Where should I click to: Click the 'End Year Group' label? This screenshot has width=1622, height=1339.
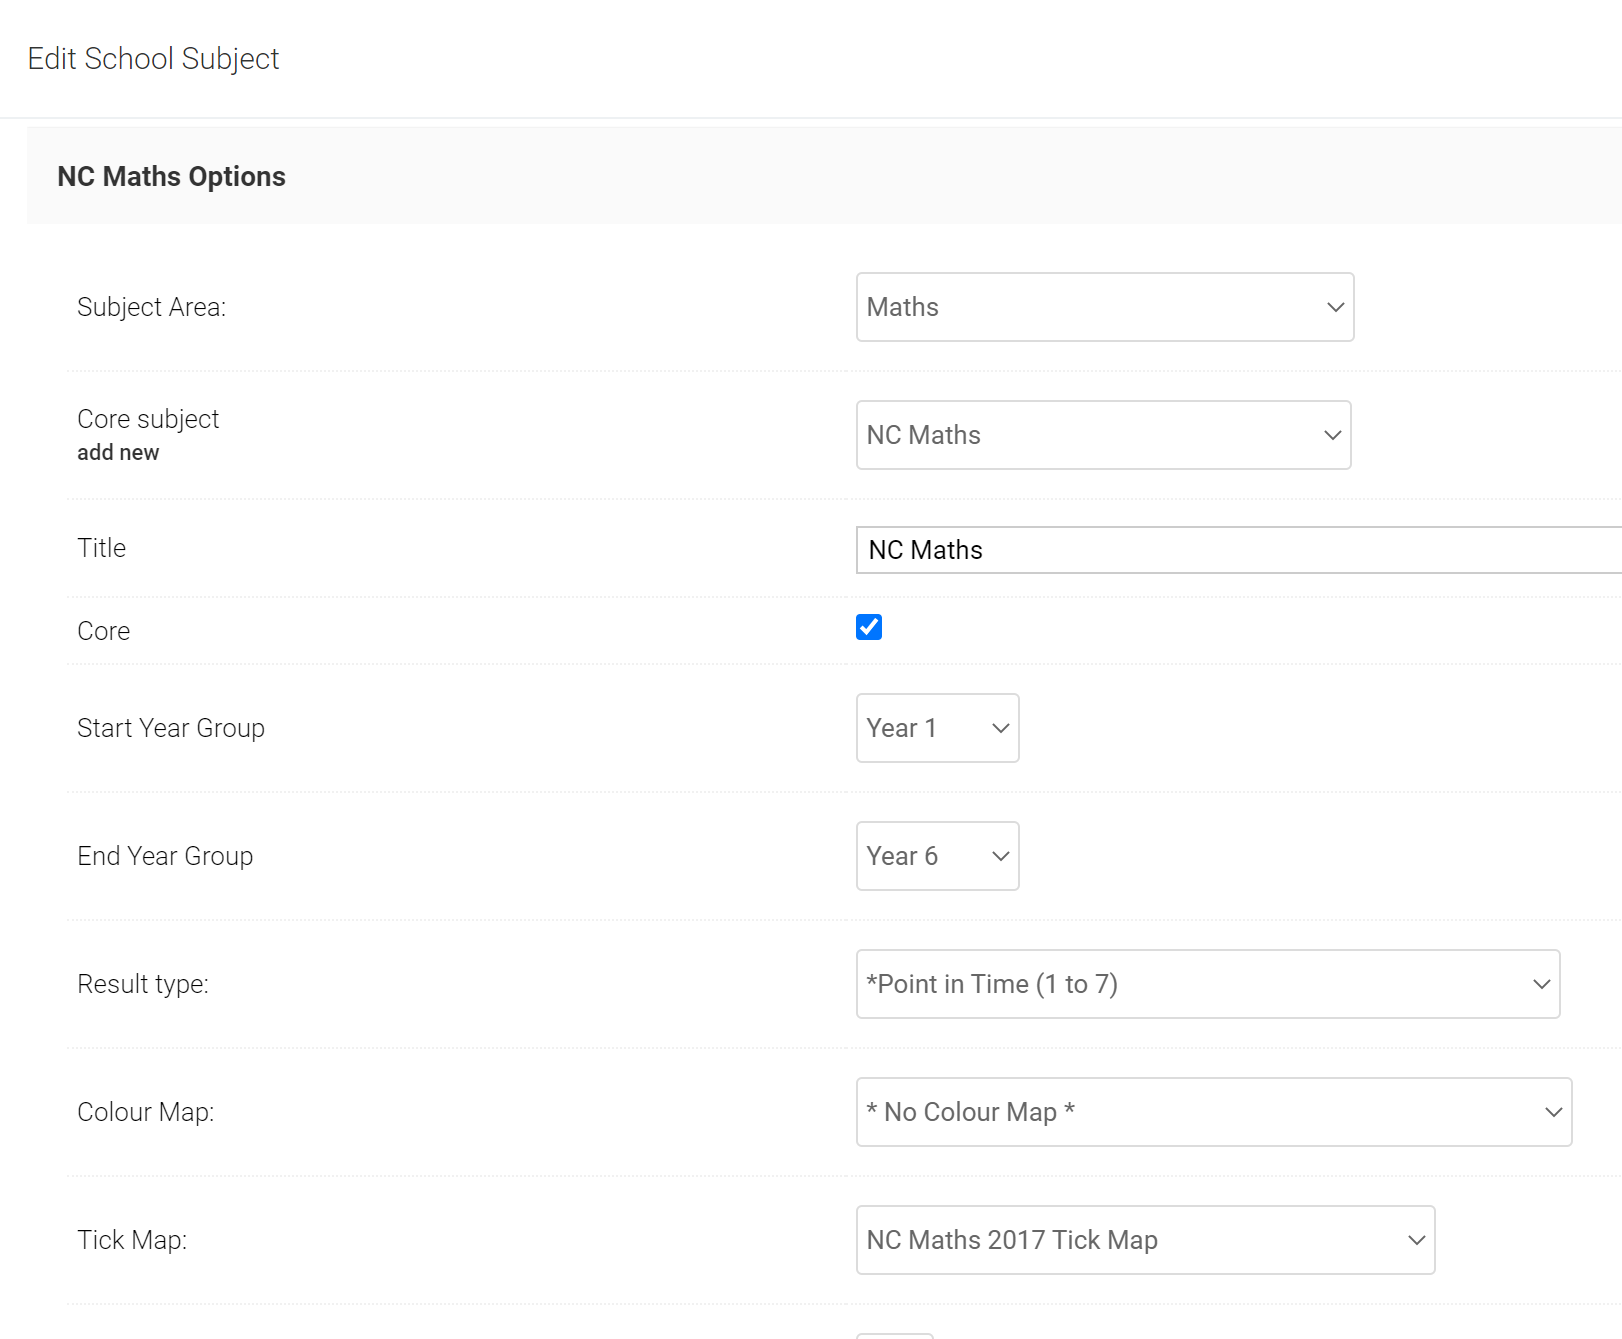165,856
